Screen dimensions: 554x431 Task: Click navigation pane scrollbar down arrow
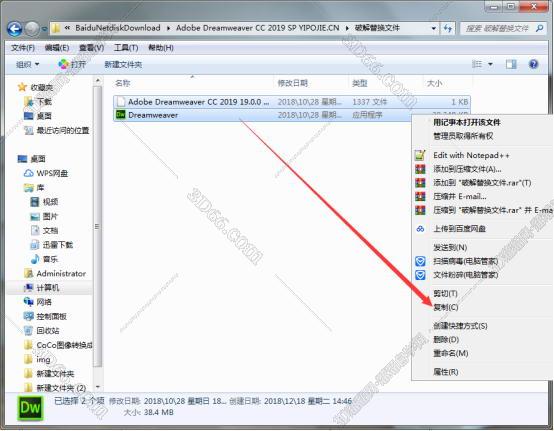98,387
